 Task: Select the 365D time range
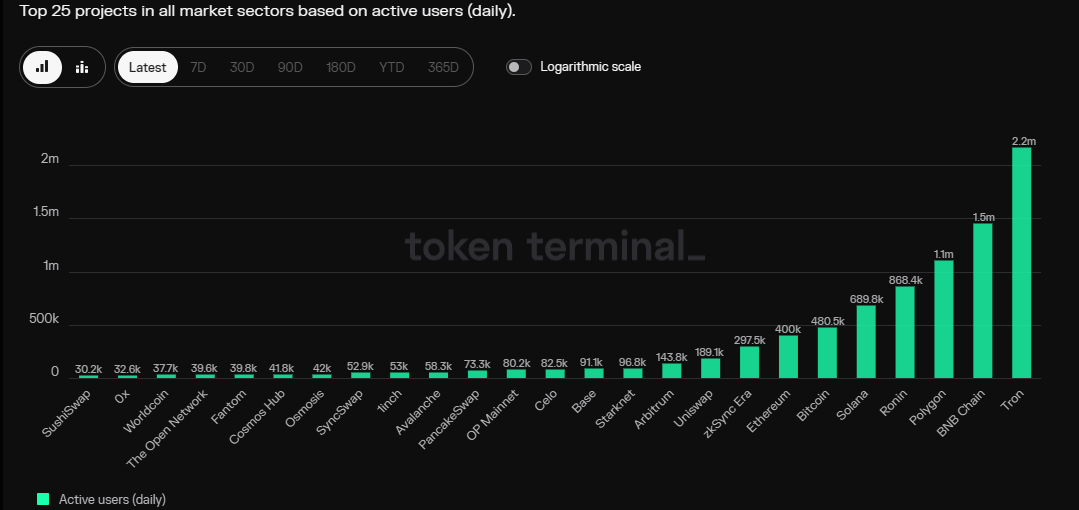tap(443, 67)
